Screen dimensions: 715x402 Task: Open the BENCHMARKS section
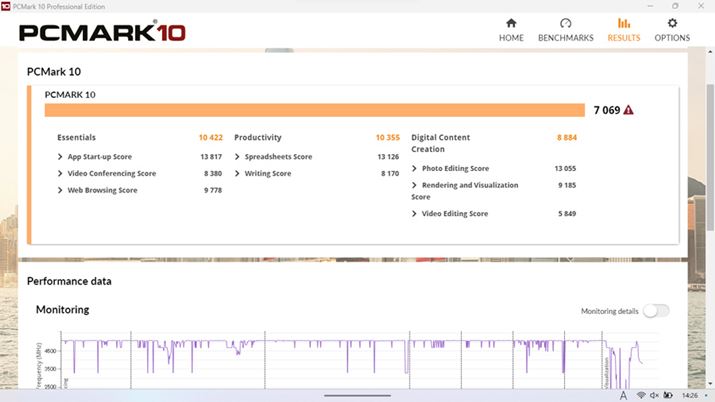[566, 30]
